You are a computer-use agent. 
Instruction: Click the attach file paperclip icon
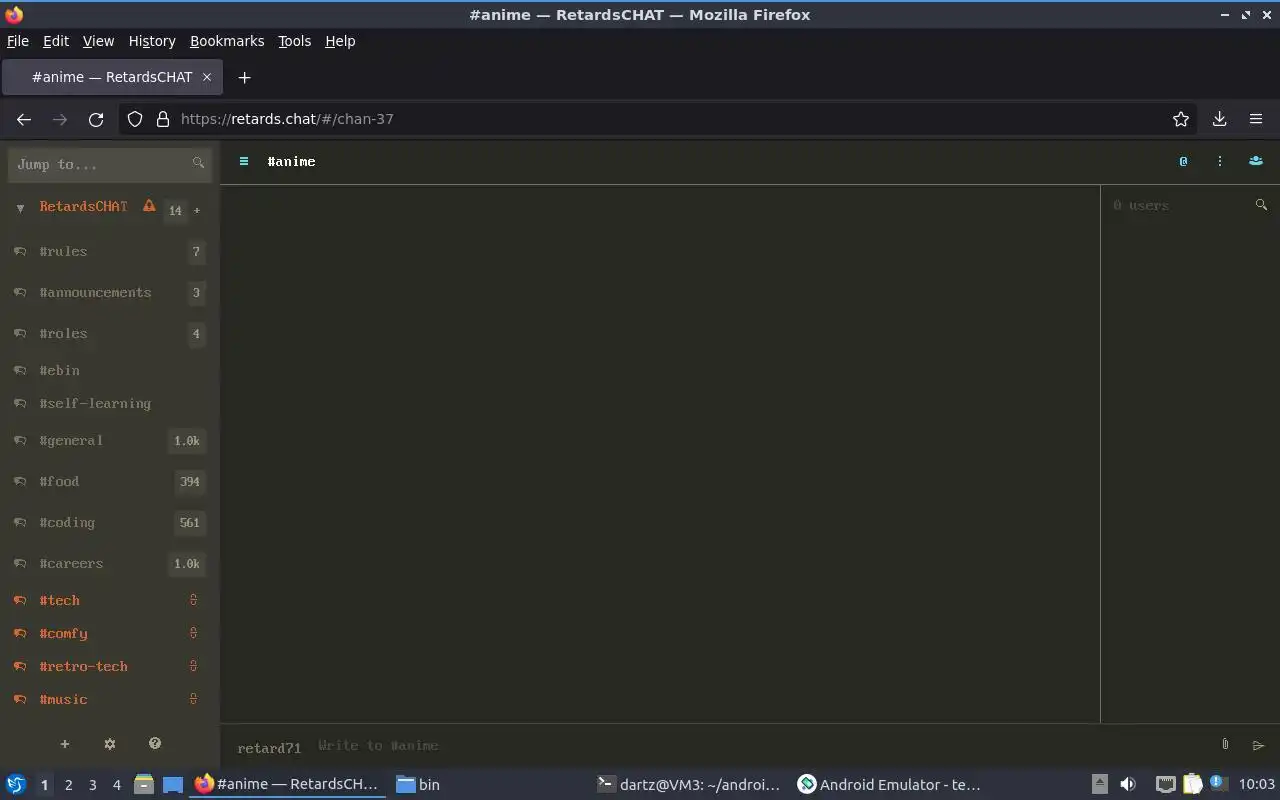pos(1225,745)
